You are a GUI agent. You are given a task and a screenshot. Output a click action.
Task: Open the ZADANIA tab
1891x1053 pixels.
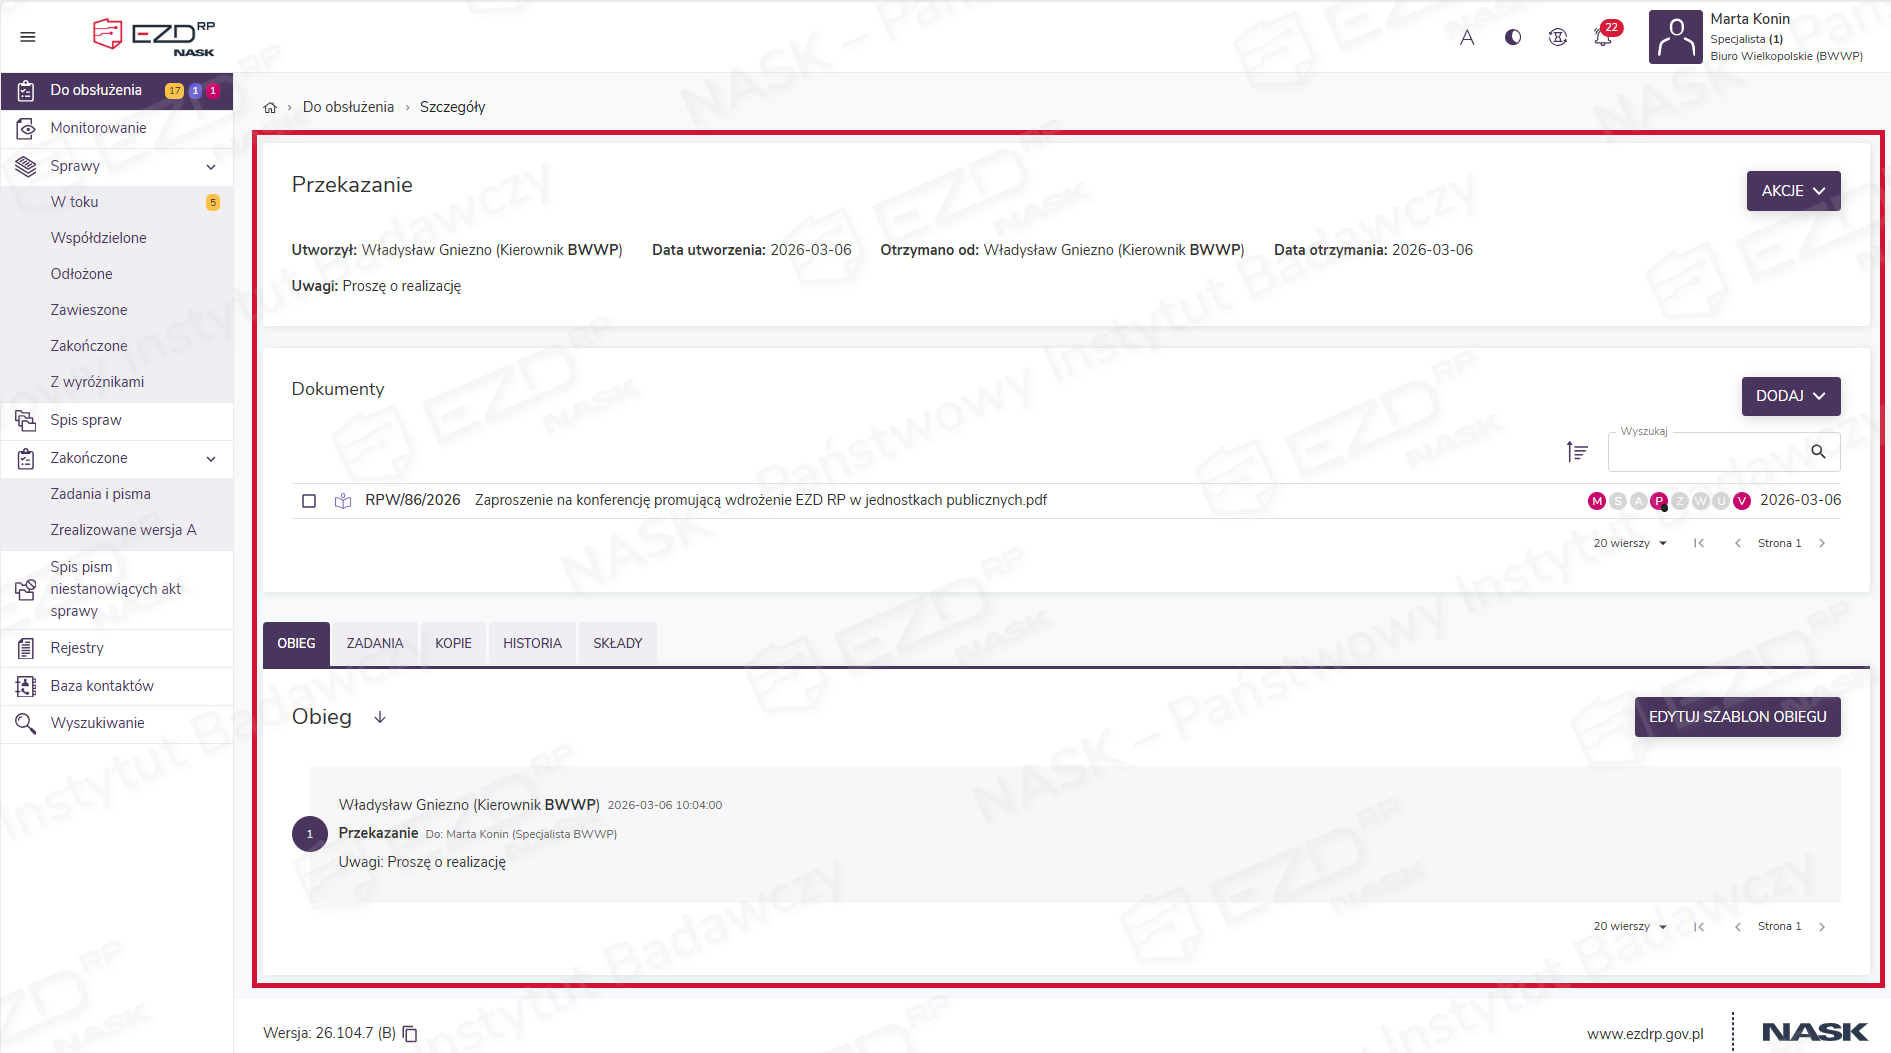click(x=375, y=643)
